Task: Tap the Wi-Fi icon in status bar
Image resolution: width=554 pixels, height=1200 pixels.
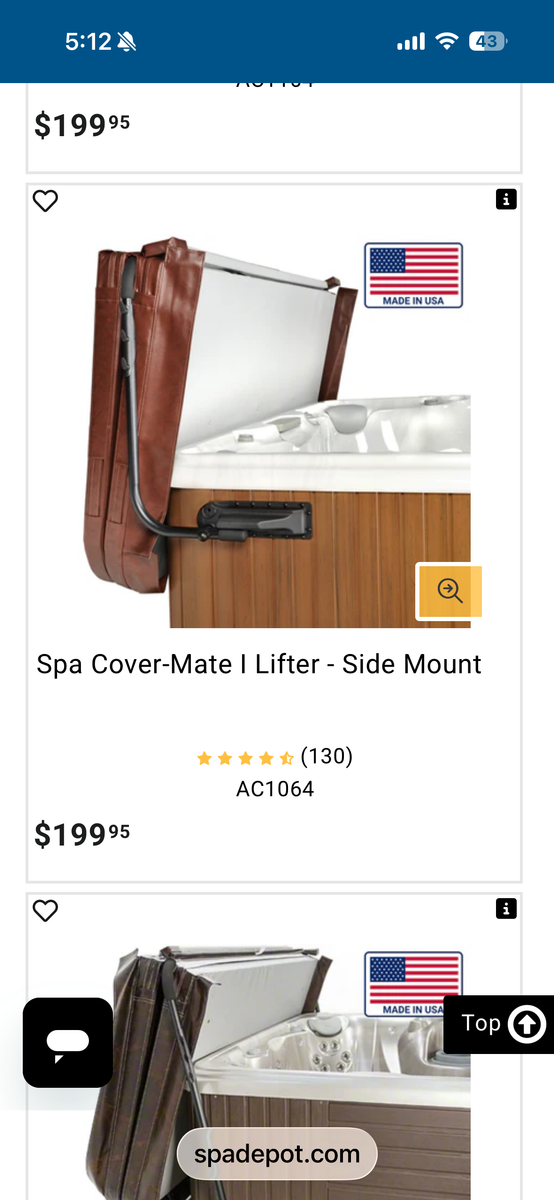Action: (446, 41)
